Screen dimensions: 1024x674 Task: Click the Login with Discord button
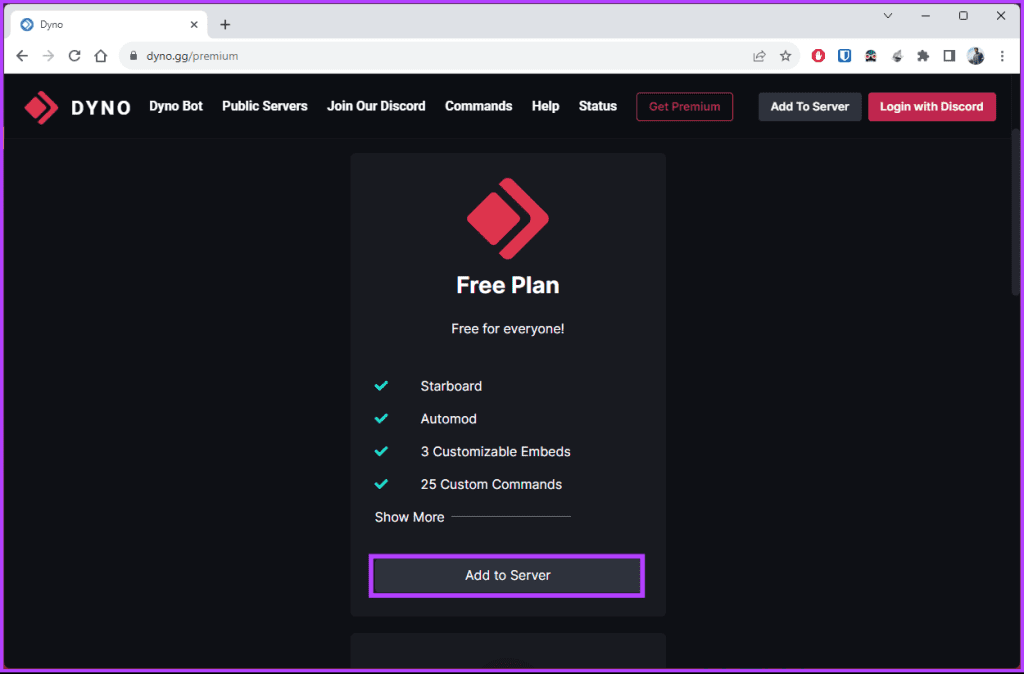coord(931,106)
